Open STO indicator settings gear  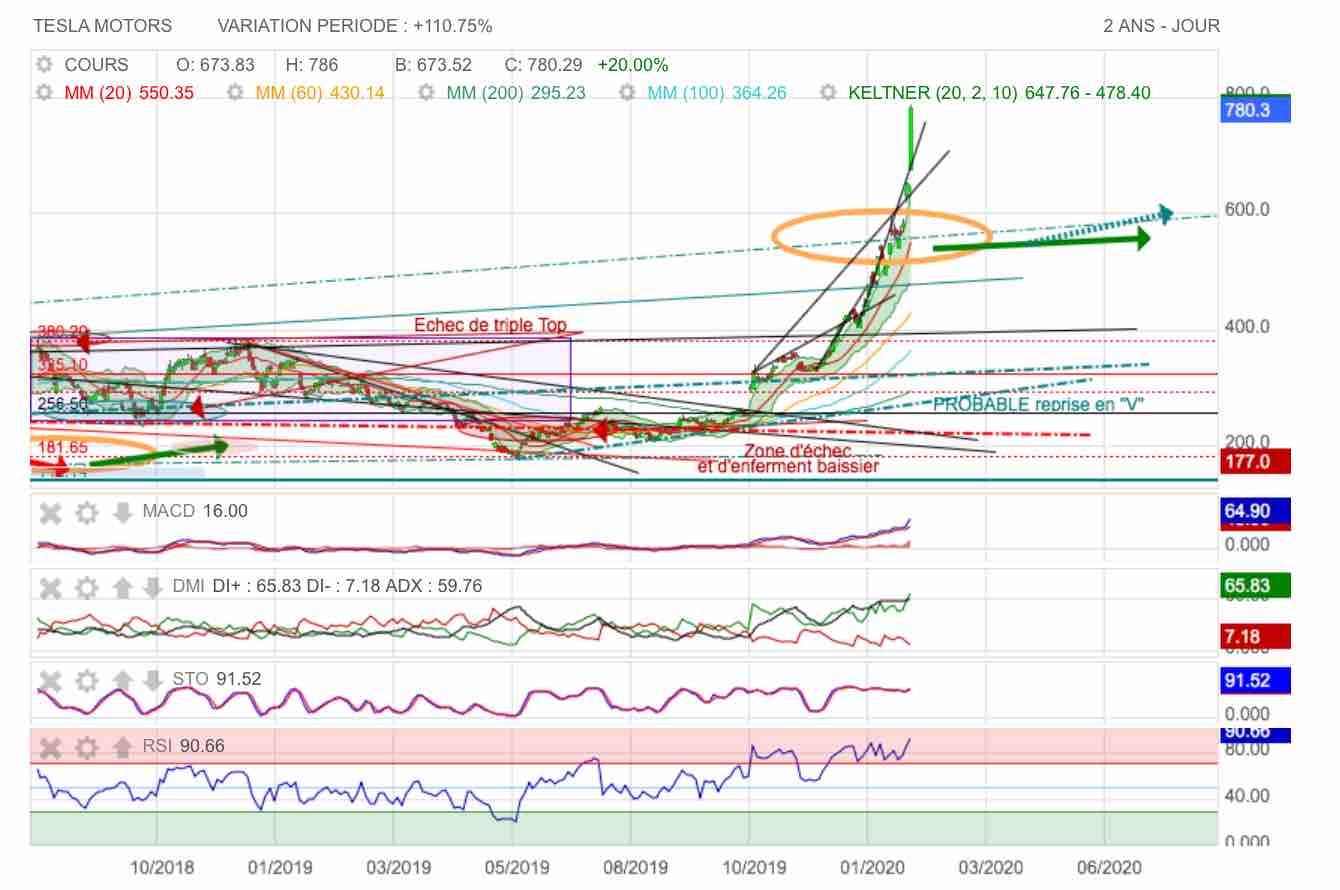click(87, 680)
